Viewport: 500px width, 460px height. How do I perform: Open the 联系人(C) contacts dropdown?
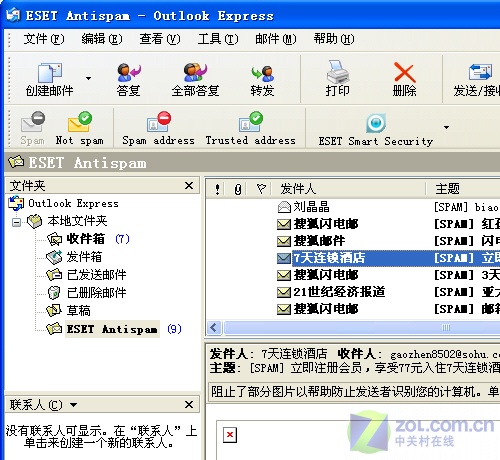[73, 405]
